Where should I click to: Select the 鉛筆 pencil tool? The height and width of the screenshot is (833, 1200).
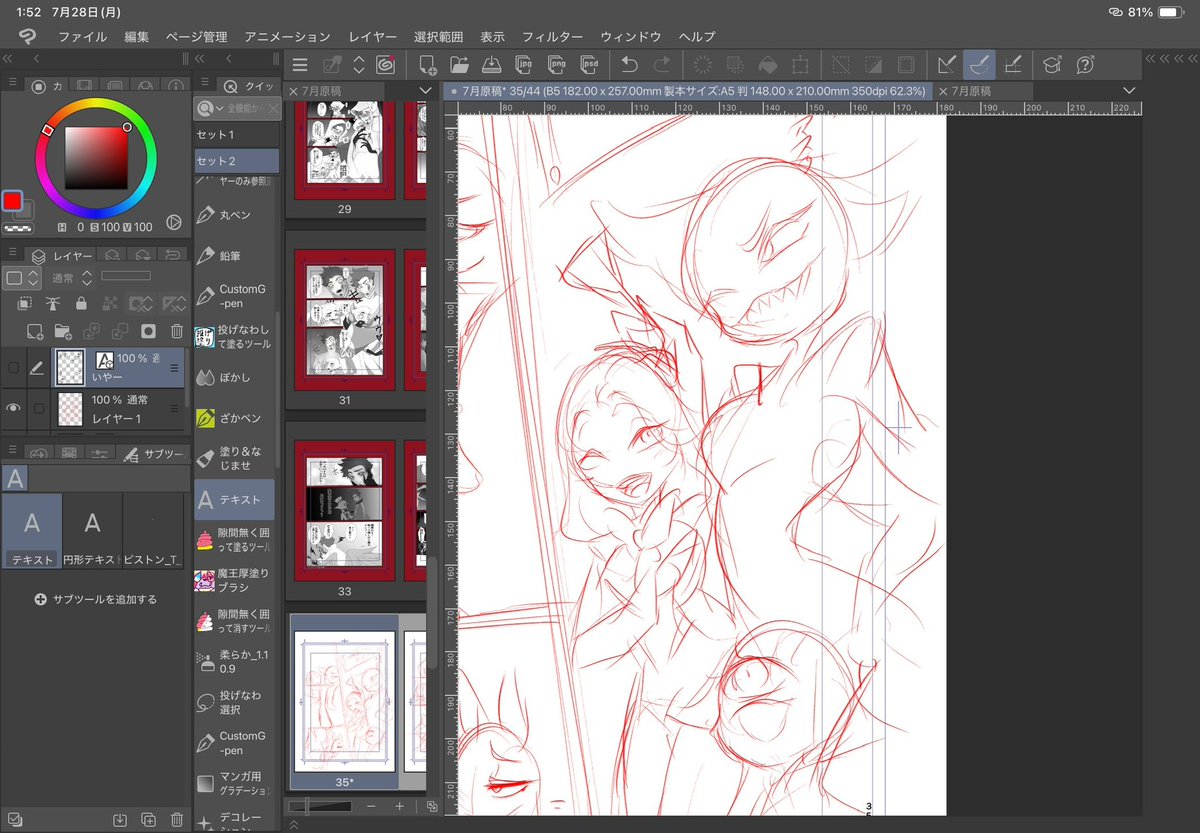pos(236,256)
